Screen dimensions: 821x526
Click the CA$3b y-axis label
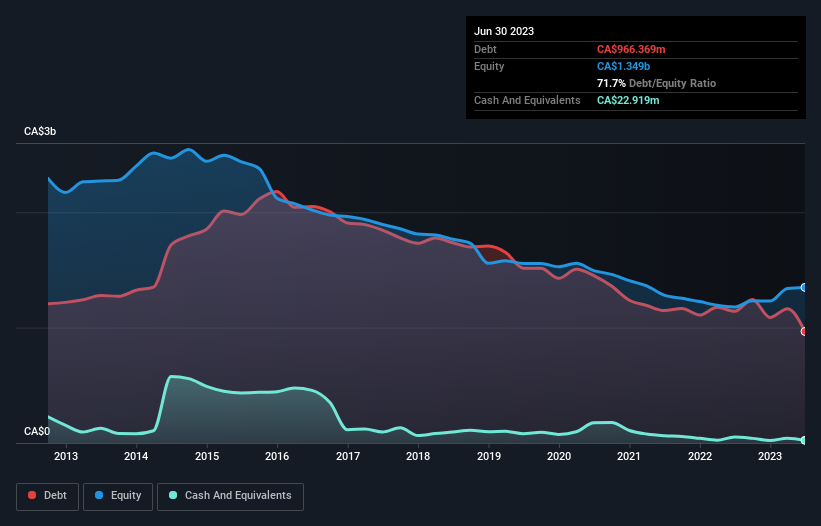[x=40, y=131]
